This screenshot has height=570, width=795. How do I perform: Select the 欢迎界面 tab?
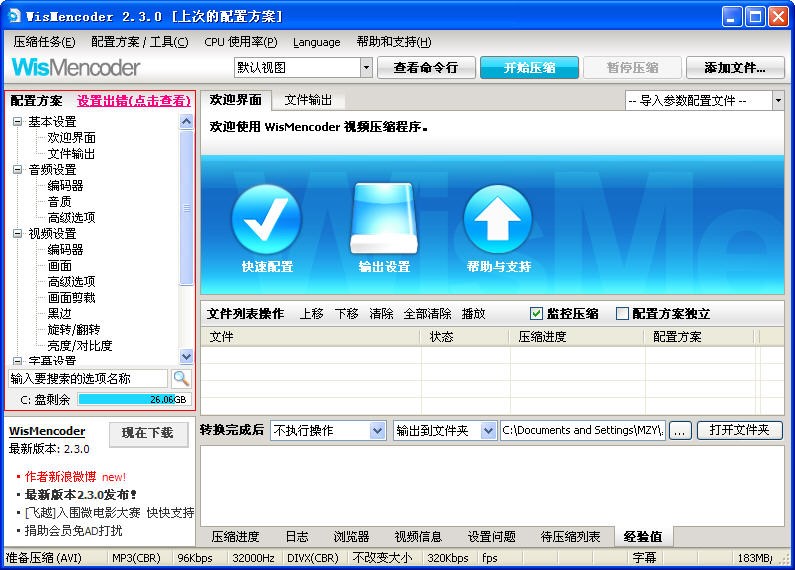[236, 99]
